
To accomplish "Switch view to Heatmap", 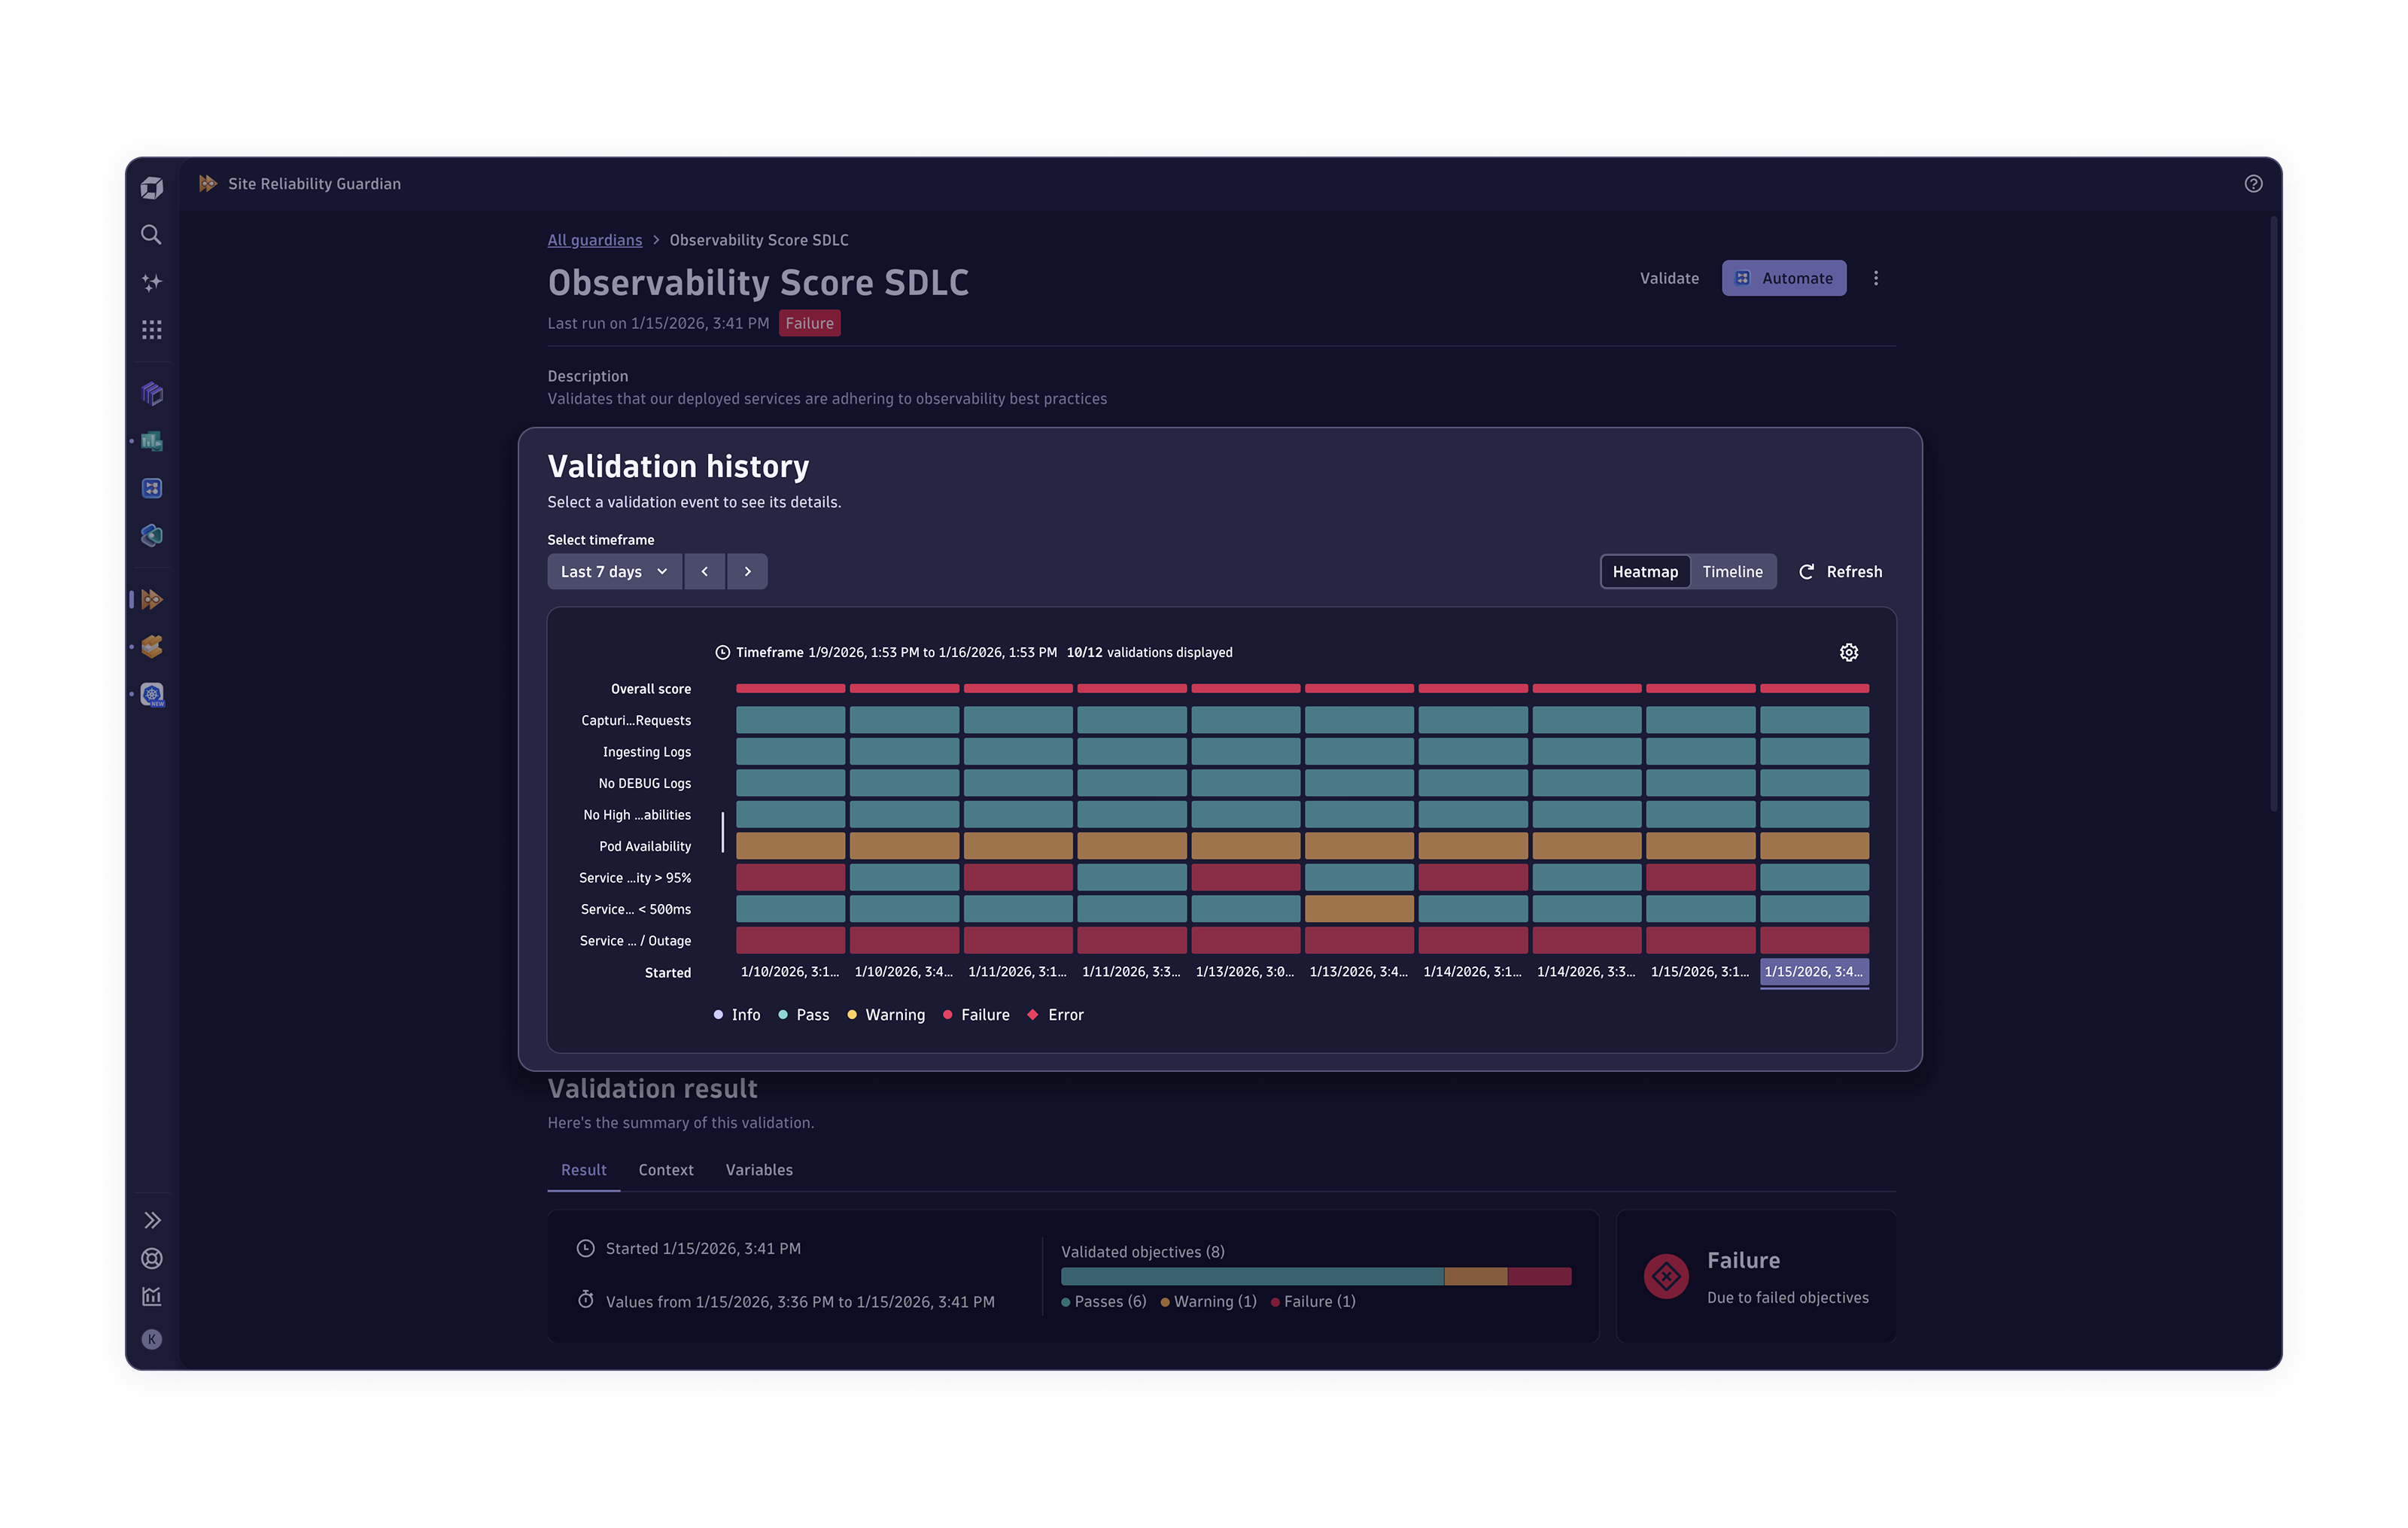I will pos(1644,572).
